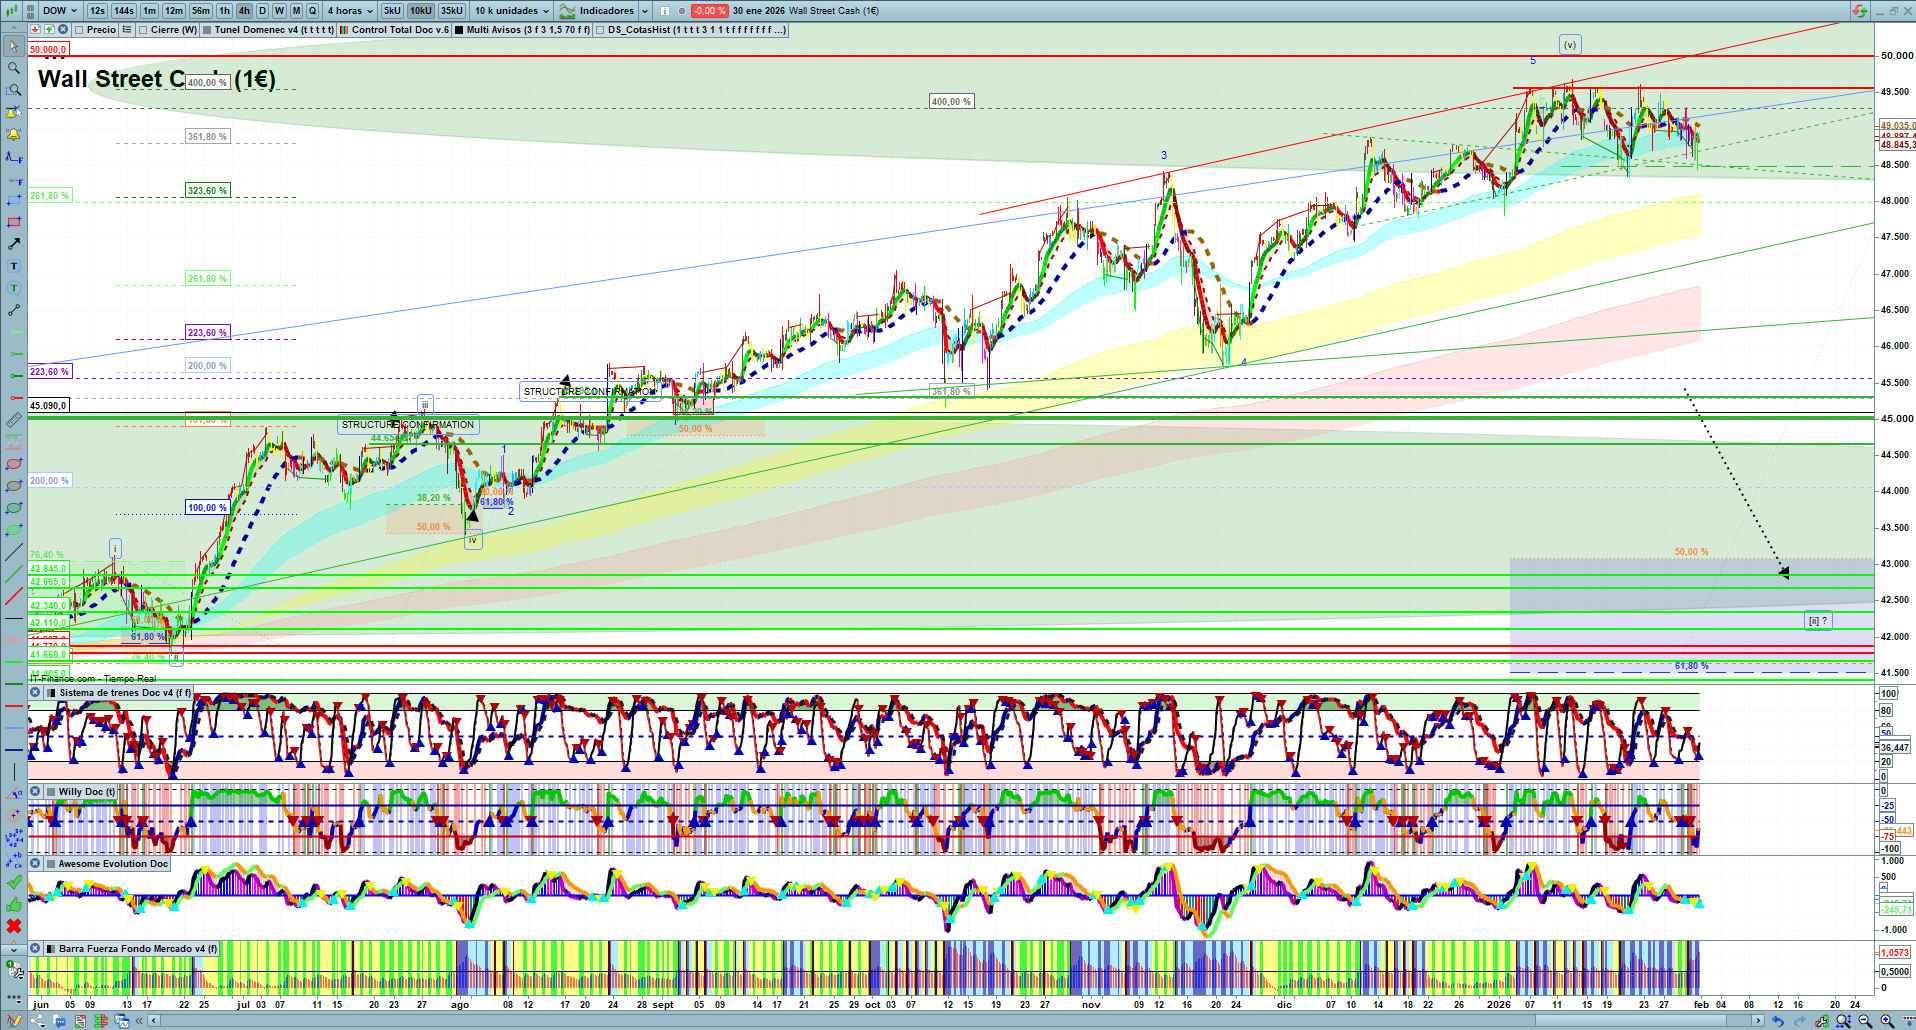Click the info icon beside Indicadores
This screenshot has height=1030, width=1916.
click(x=665, y=11)
